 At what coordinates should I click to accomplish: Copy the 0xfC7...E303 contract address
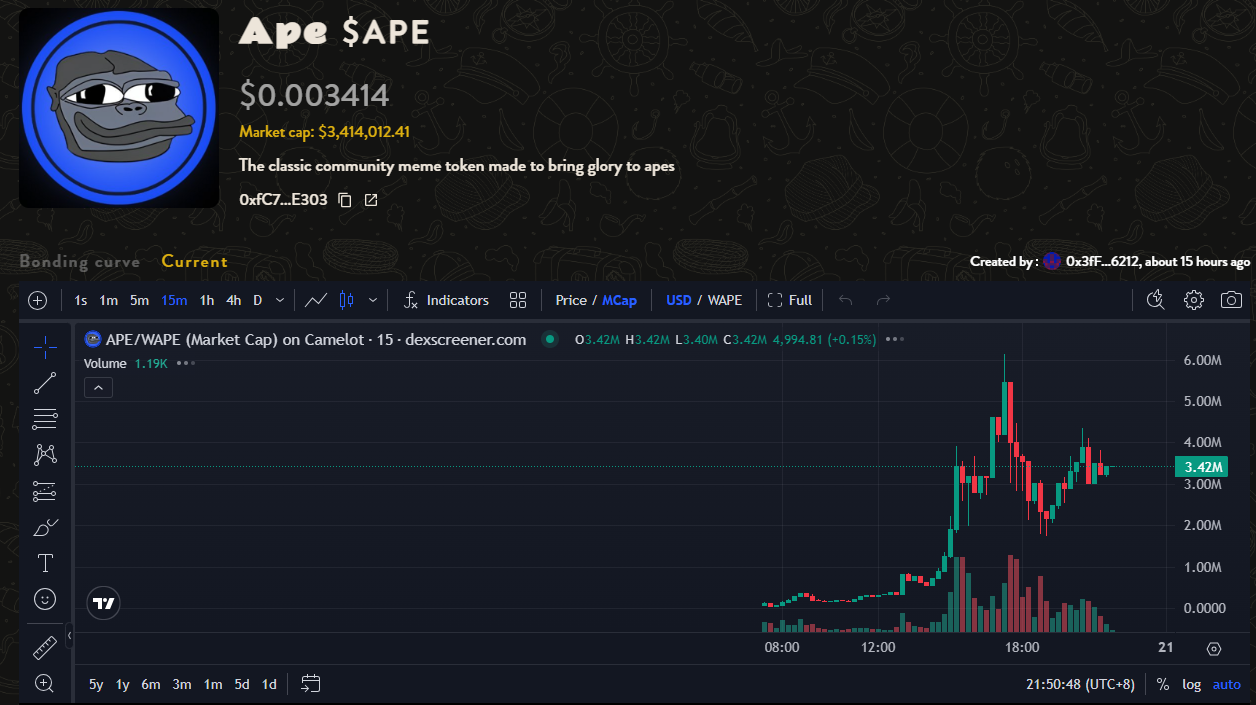pos(344,199)
